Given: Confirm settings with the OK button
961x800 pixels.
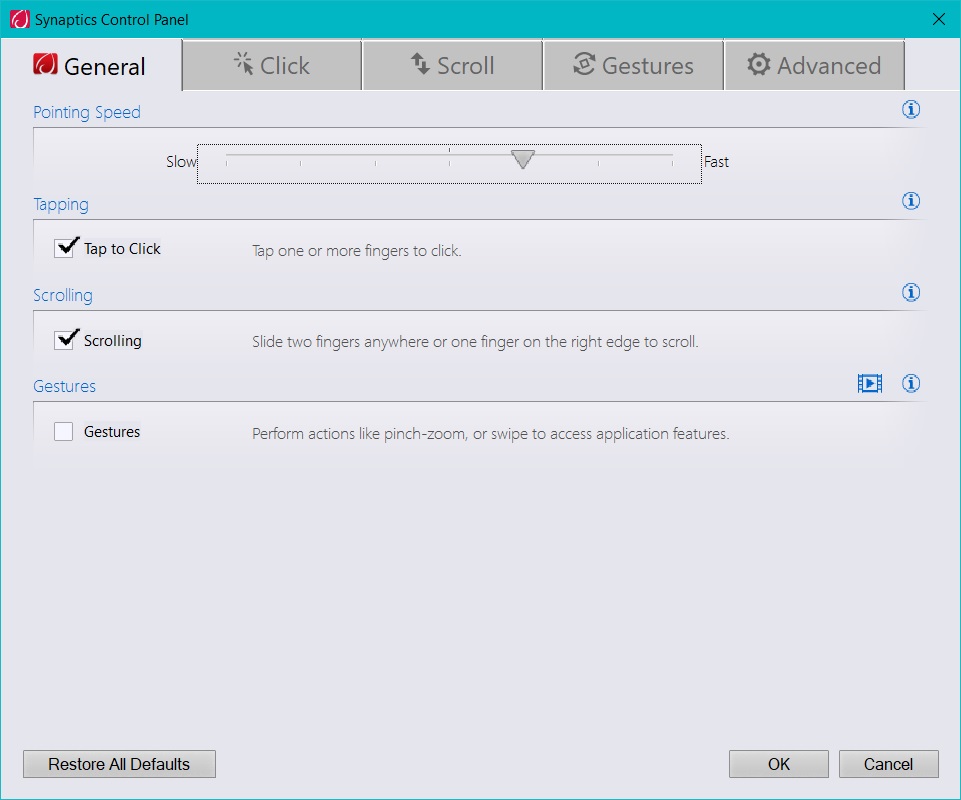Looking at the screenshot, I should (778, 764).
